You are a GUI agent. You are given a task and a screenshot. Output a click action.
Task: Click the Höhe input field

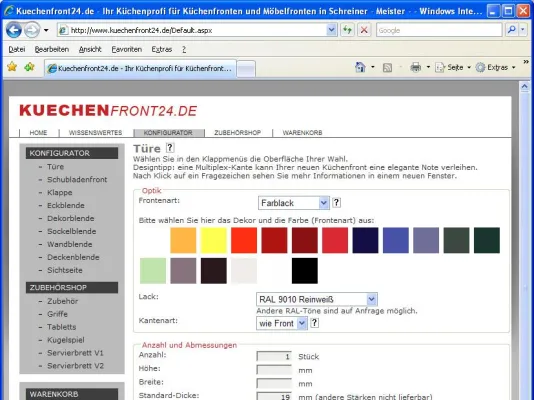[274, 370]
